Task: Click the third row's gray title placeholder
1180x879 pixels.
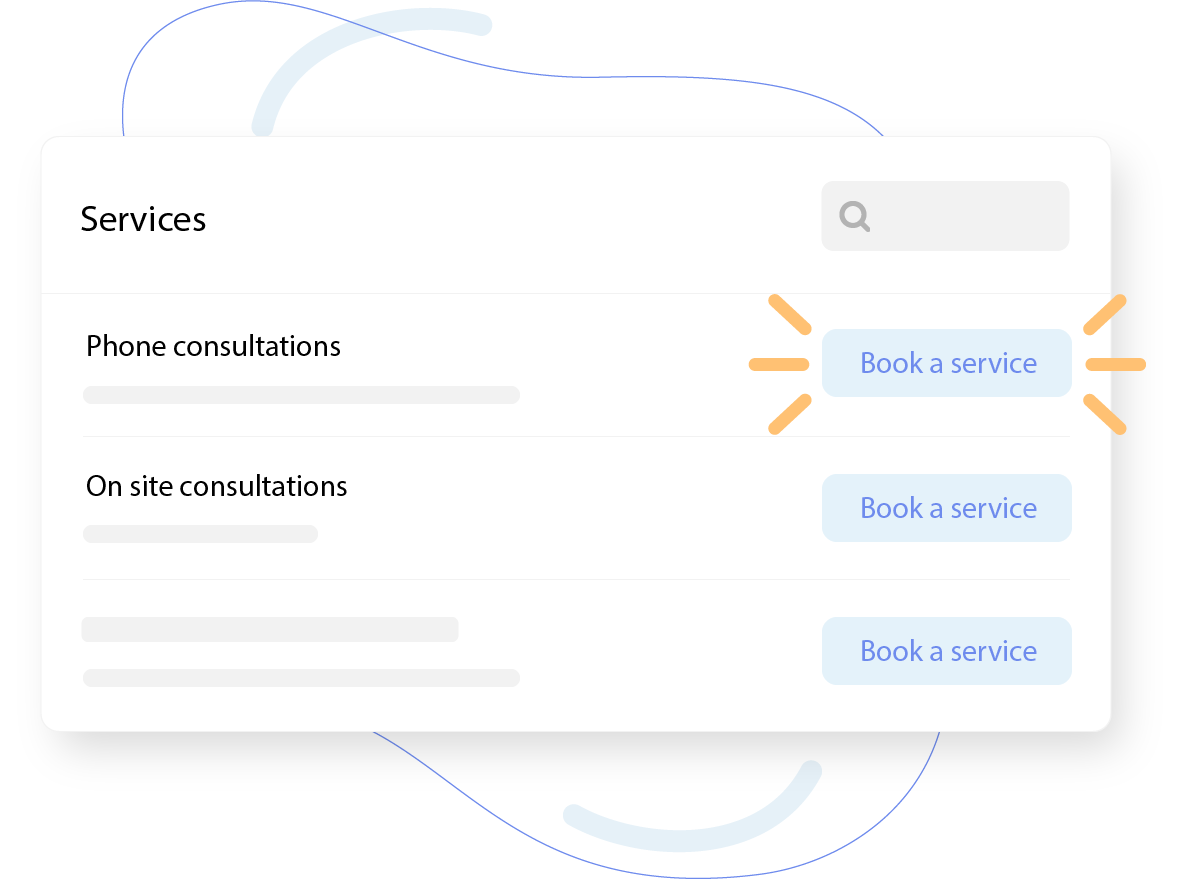Action: [269, 629]
